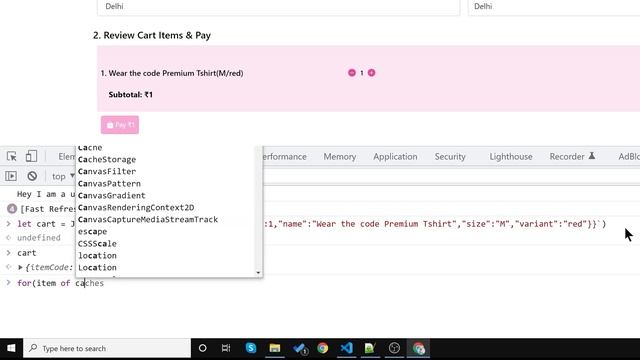Click the Fast Refresh message count badge
Image resolution: width=640 pixels, height=360 pixels.
(x=12, y=209)
